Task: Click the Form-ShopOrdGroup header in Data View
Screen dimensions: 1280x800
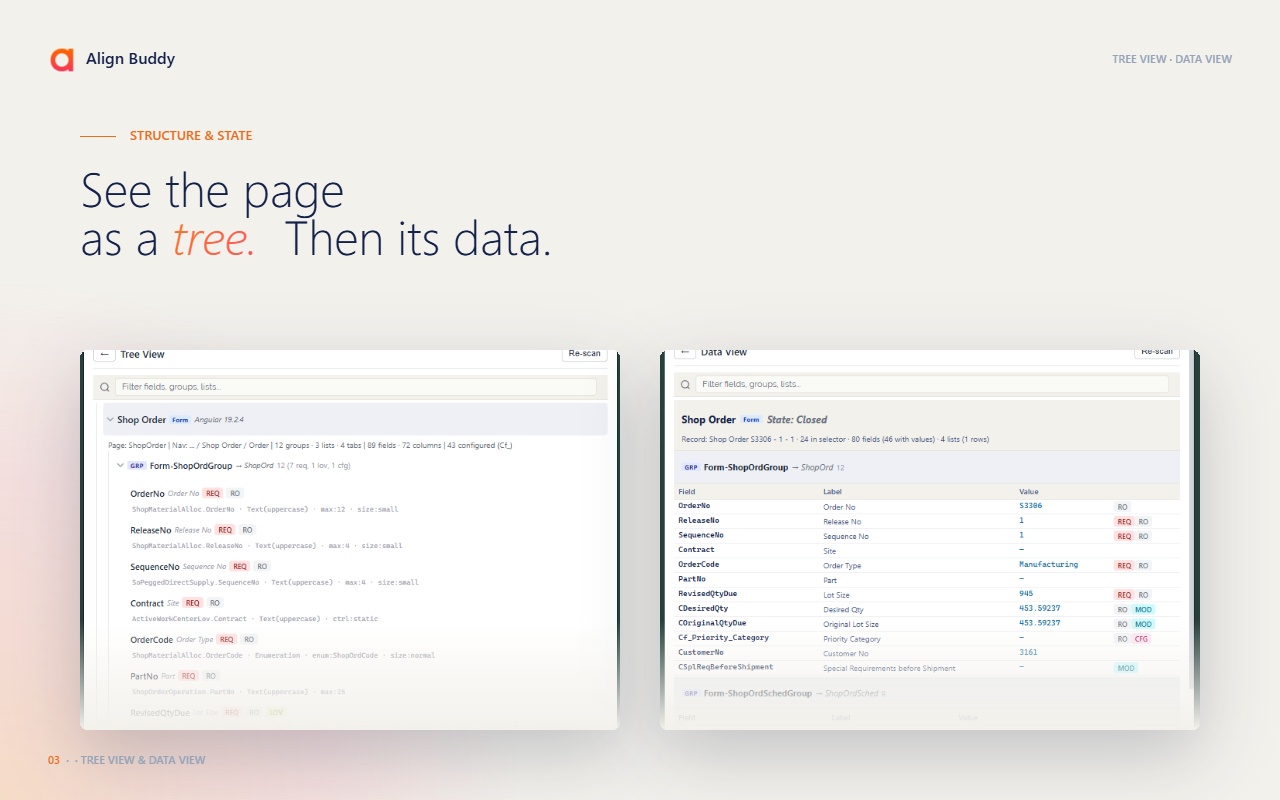Action: (927, 467)
